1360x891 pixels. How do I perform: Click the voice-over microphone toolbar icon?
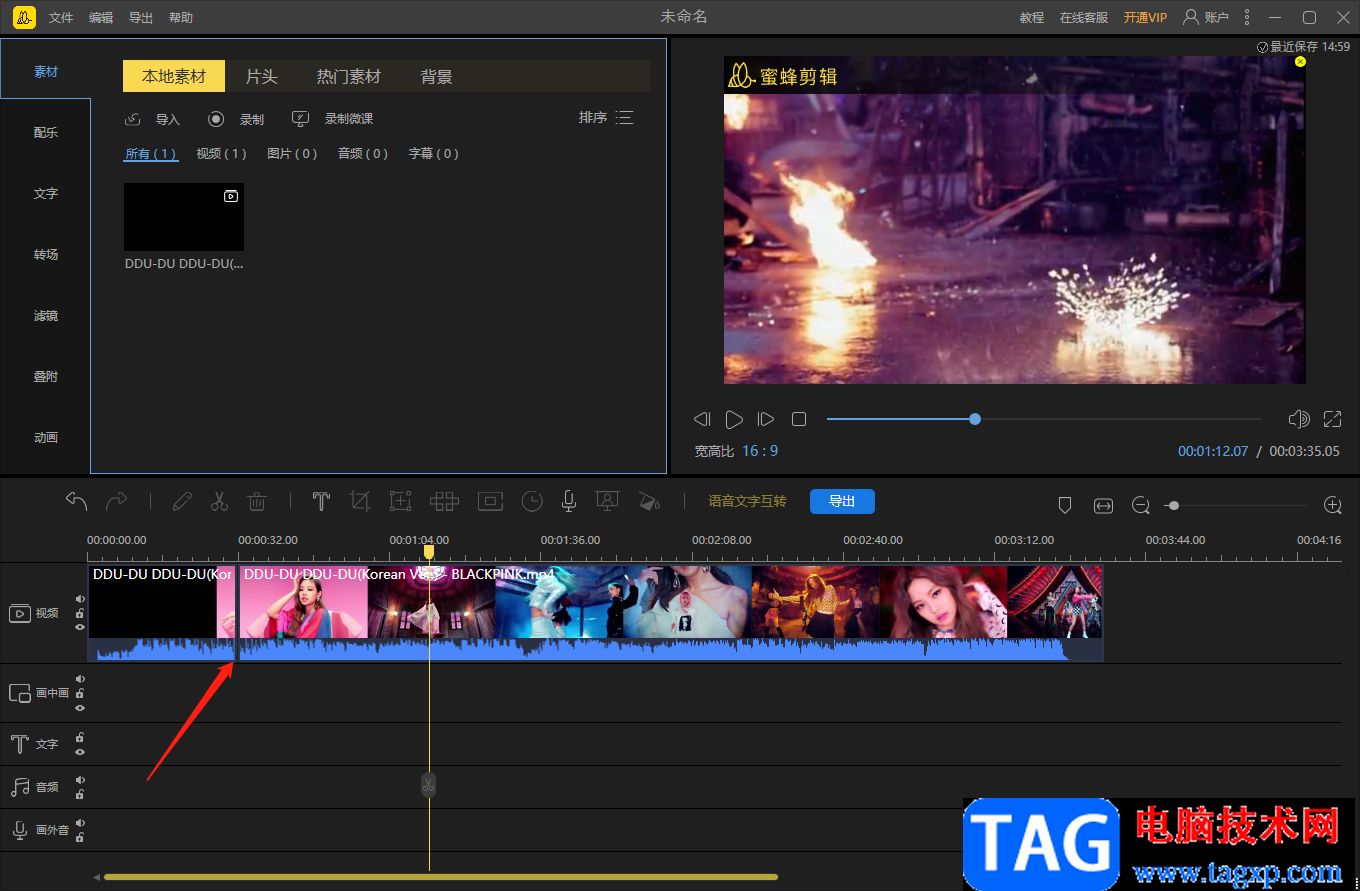pos(568,502)
